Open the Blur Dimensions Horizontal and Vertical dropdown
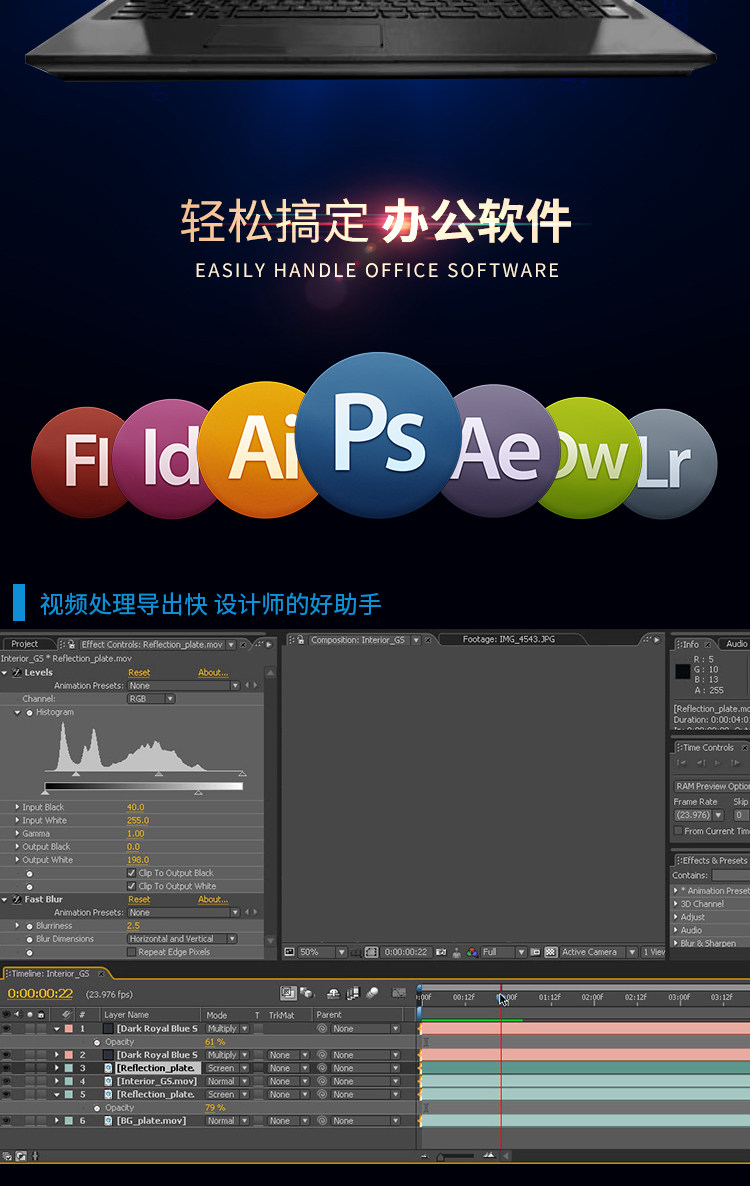Screen dimensions: 750x1186 coord(182,939)
